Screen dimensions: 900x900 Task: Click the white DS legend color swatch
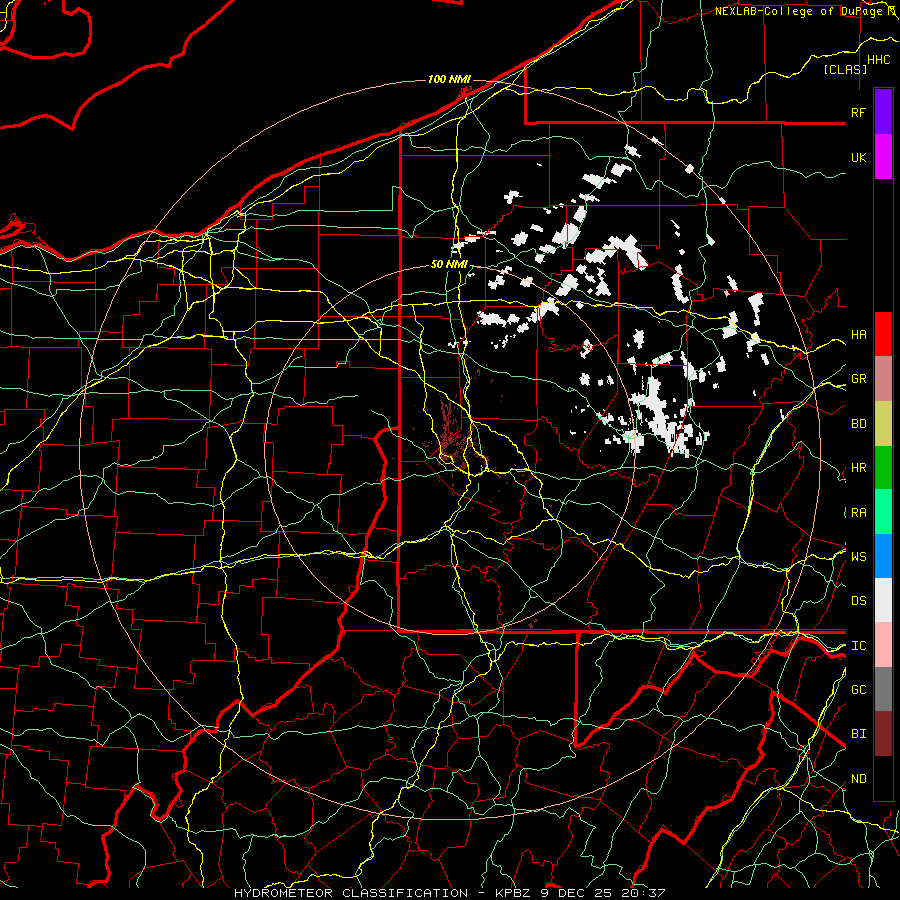click(x=883, y=600)
